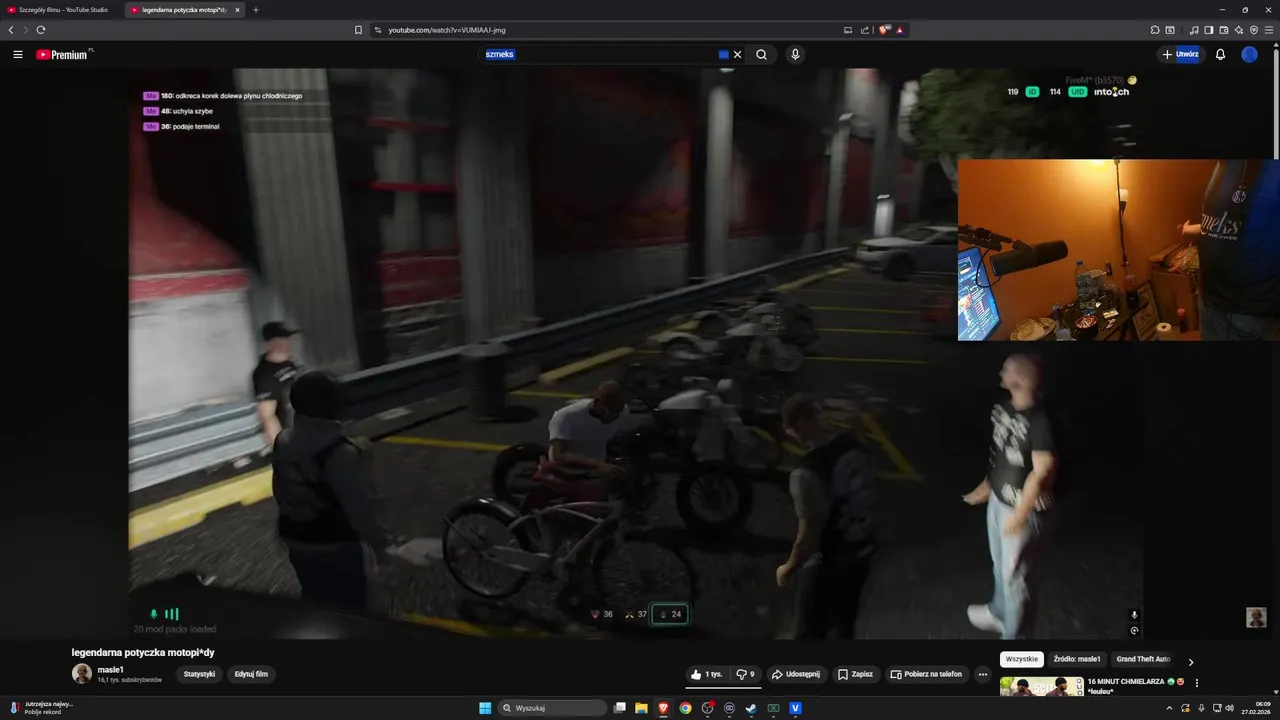1280x720 pixels.
Task: Open masle1 channel avatar
Action: coord(82,674)
